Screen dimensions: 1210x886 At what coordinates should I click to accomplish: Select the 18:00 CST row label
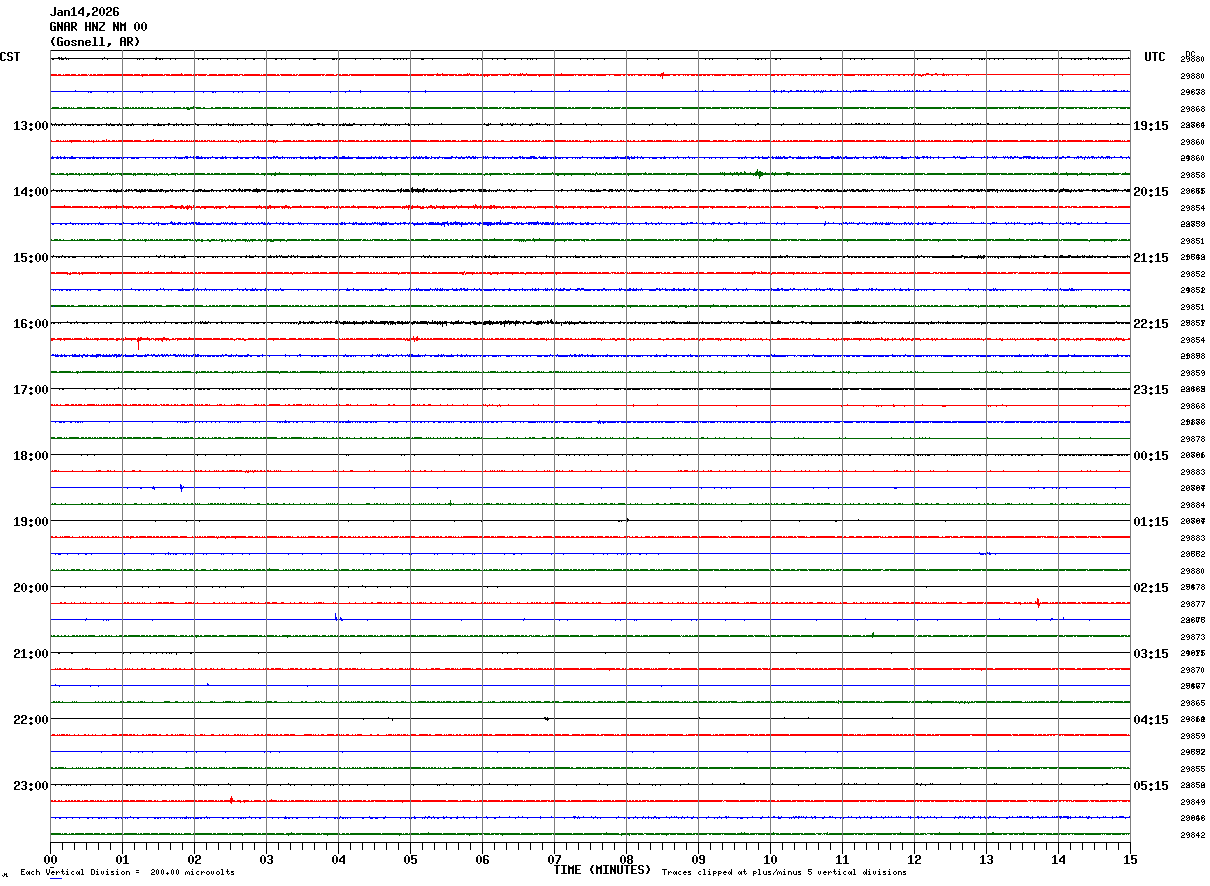coord(31,456)
